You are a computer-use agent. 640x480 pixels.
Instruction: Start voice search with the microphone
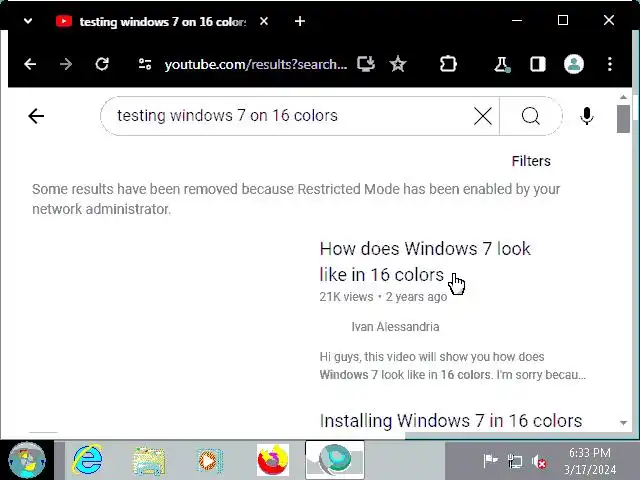point(587,116)
